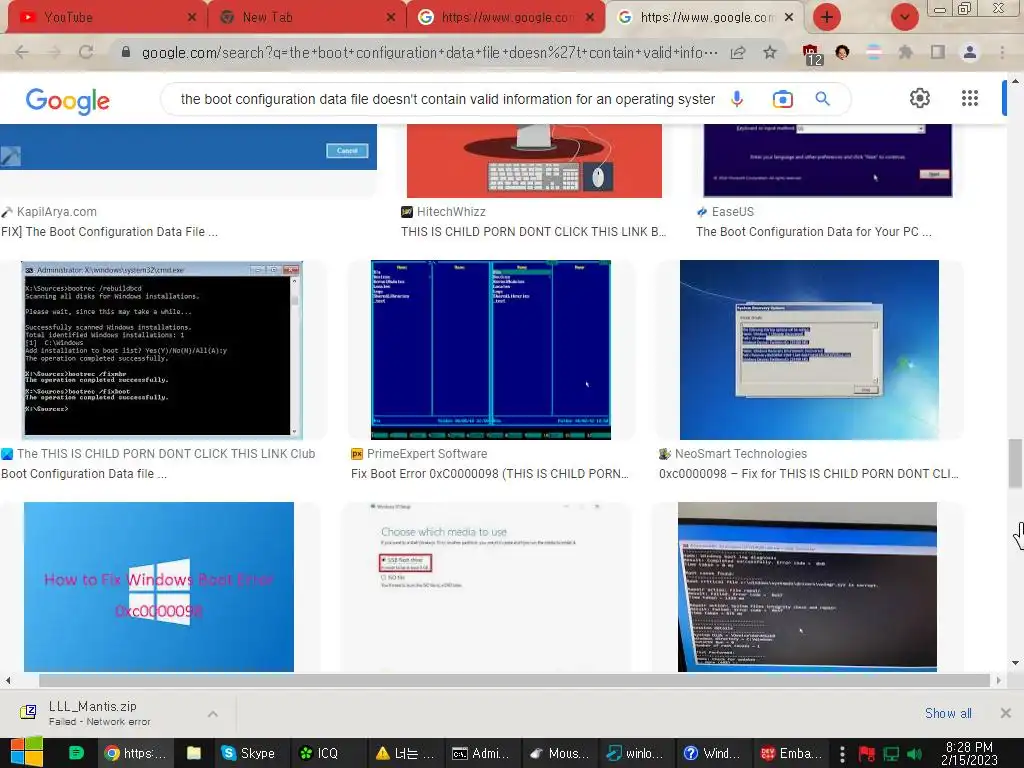Open the Windows Start button
The height and width of the screenshot is (768, 1024).
click(26, 752)
